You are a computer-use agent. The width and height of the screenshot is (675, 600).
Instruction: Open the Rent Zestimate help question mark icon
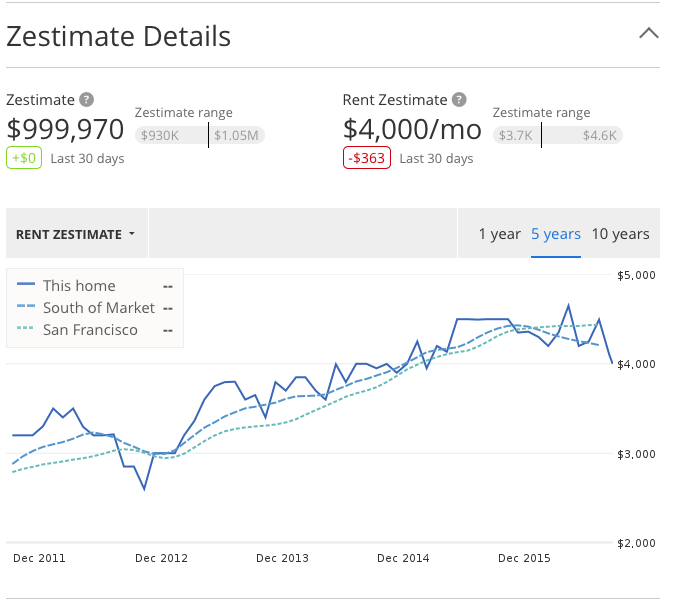pyautogui.click(x=459, y=99)
